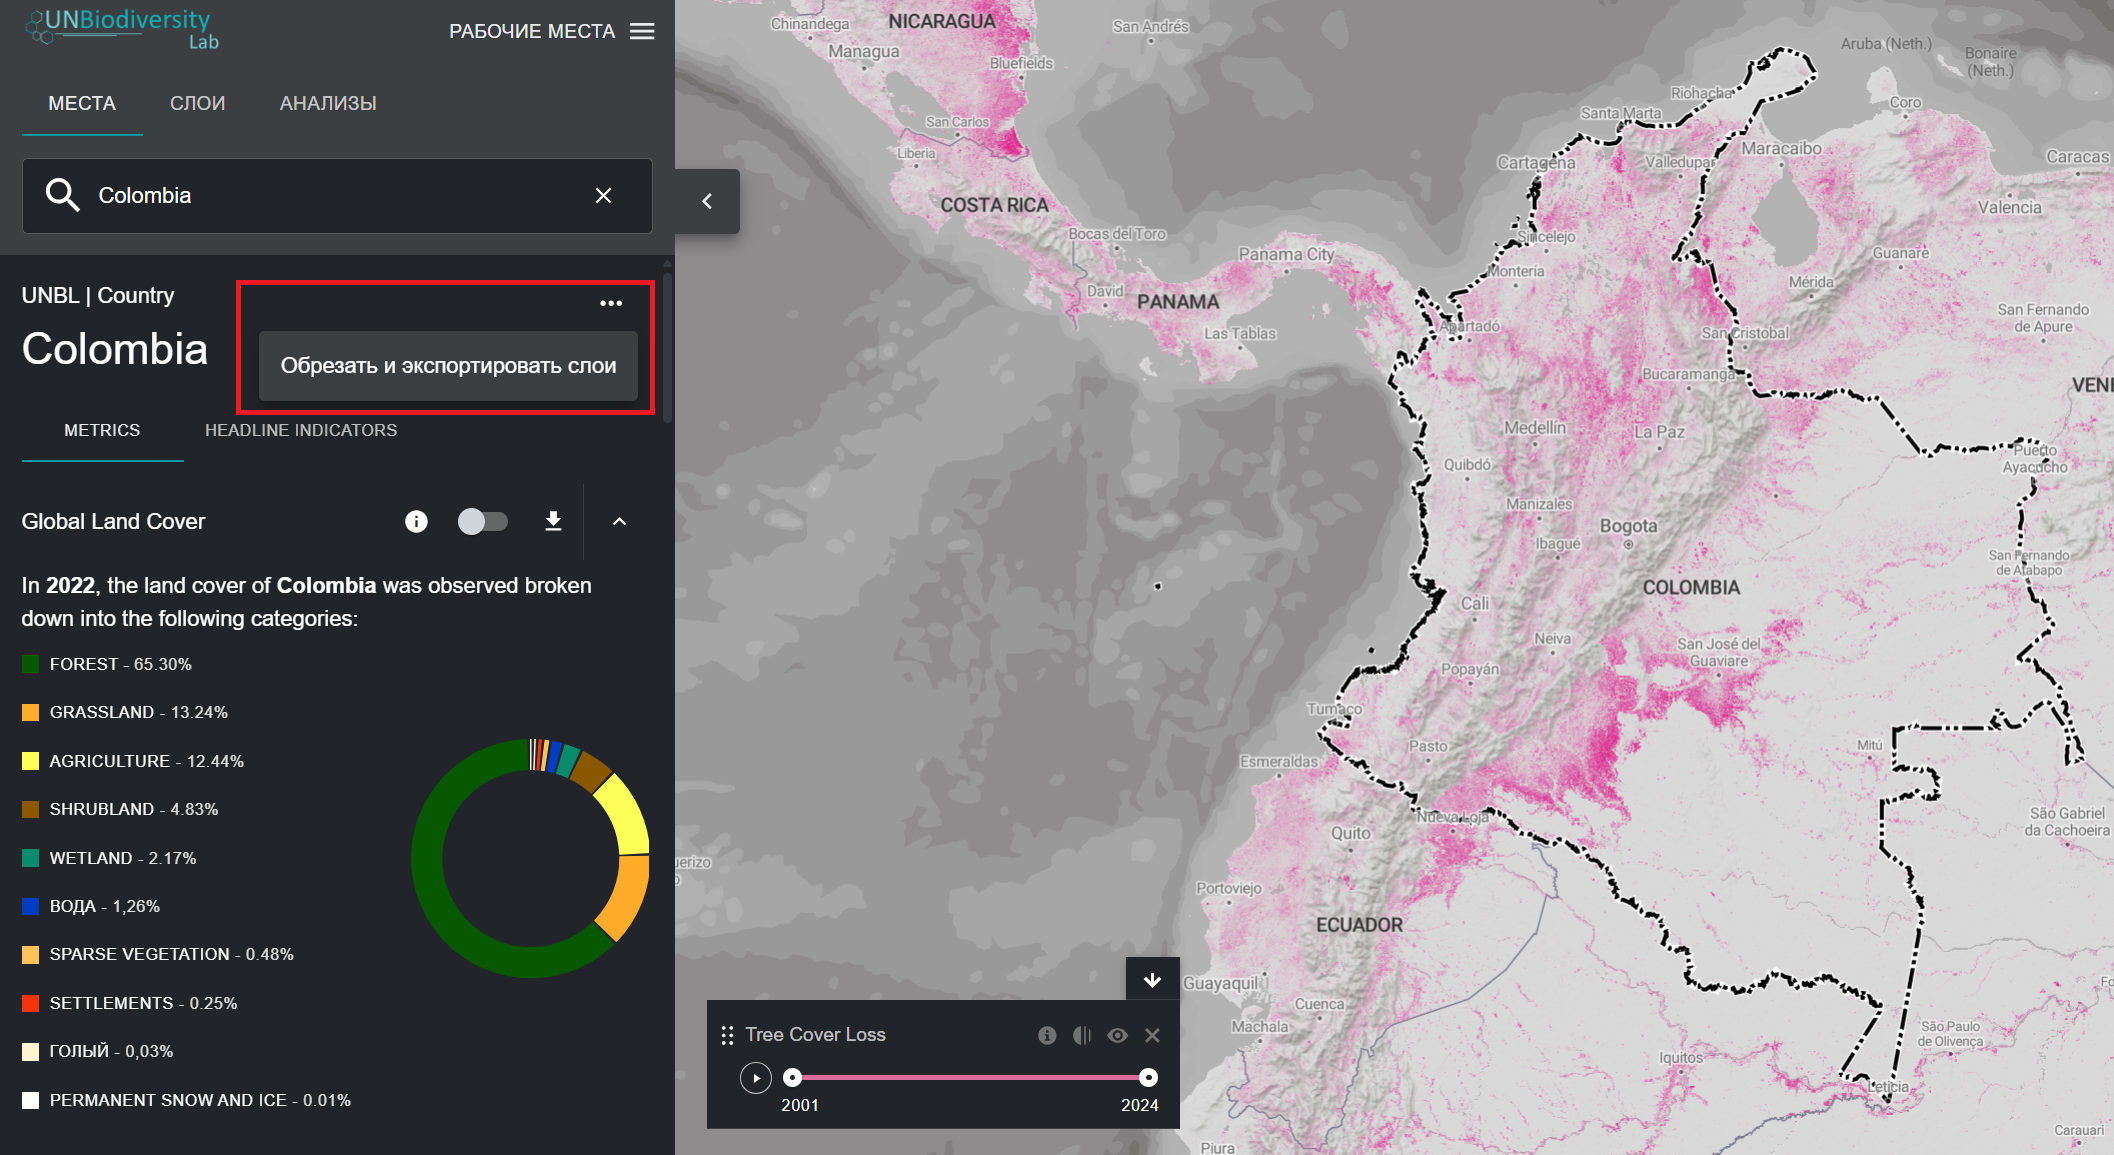Image resolution: width=2114 pixels, height=1155 pixels.
Task: Switch to the СЛОИ tab
Action: (197, 103)
